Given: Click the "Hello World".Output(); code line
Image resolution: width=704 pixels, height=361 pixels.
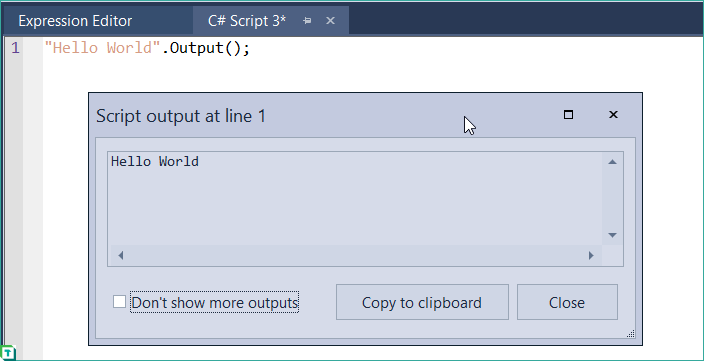Looking at the screenshot, I should 147,48.
